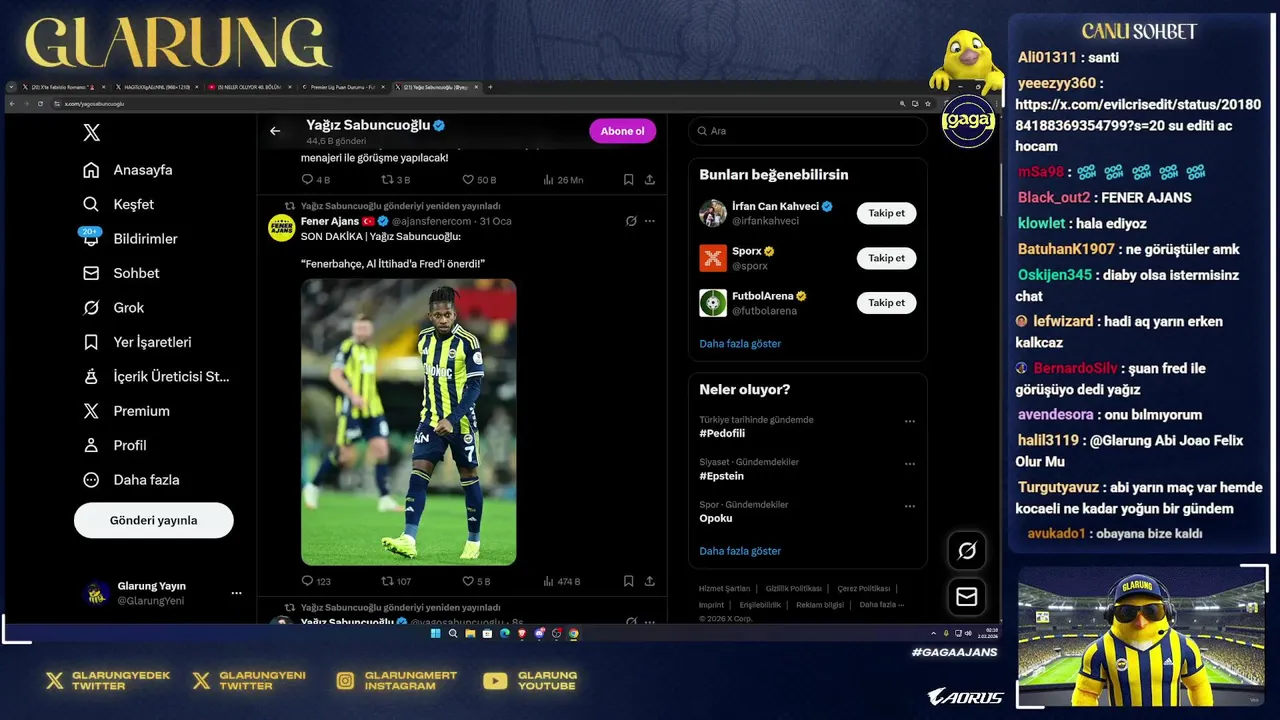Image resolution: width=1280 pixels, height=720 pixels.
Task: Expand Daha fazla menu
Action: point(132,480)
